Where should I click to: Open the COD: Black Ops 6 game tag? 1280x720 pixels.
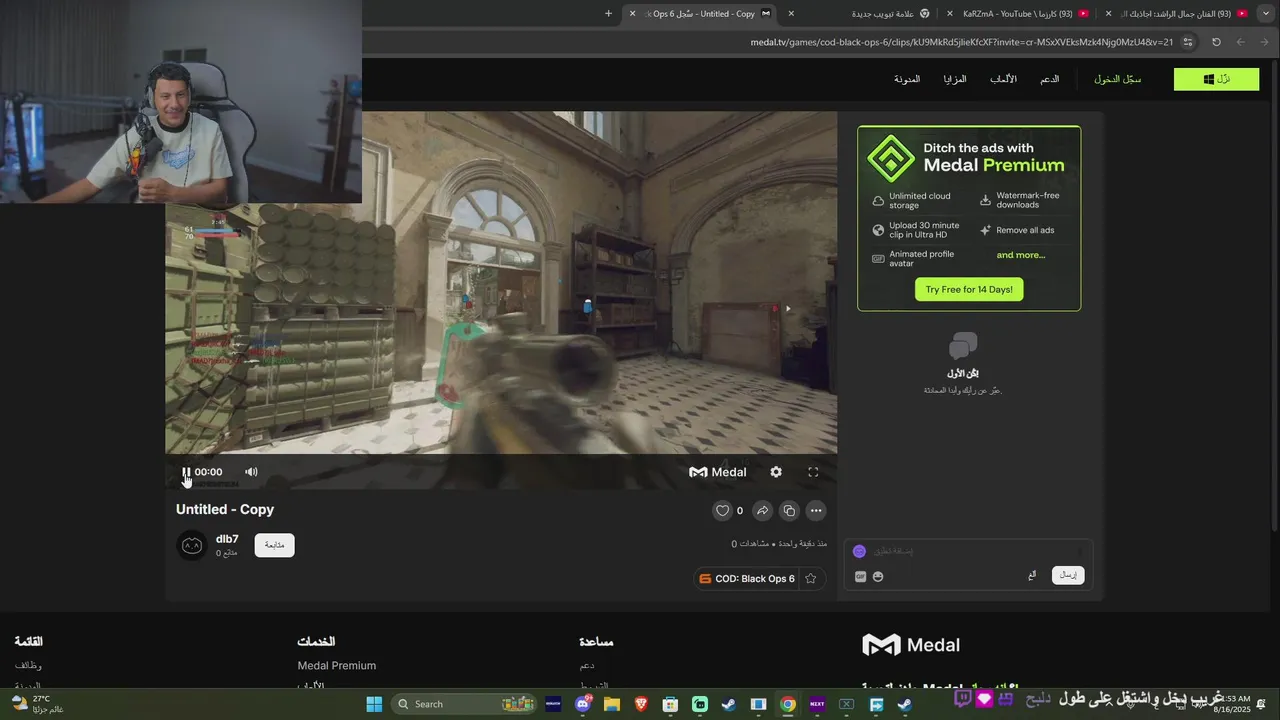747,578
